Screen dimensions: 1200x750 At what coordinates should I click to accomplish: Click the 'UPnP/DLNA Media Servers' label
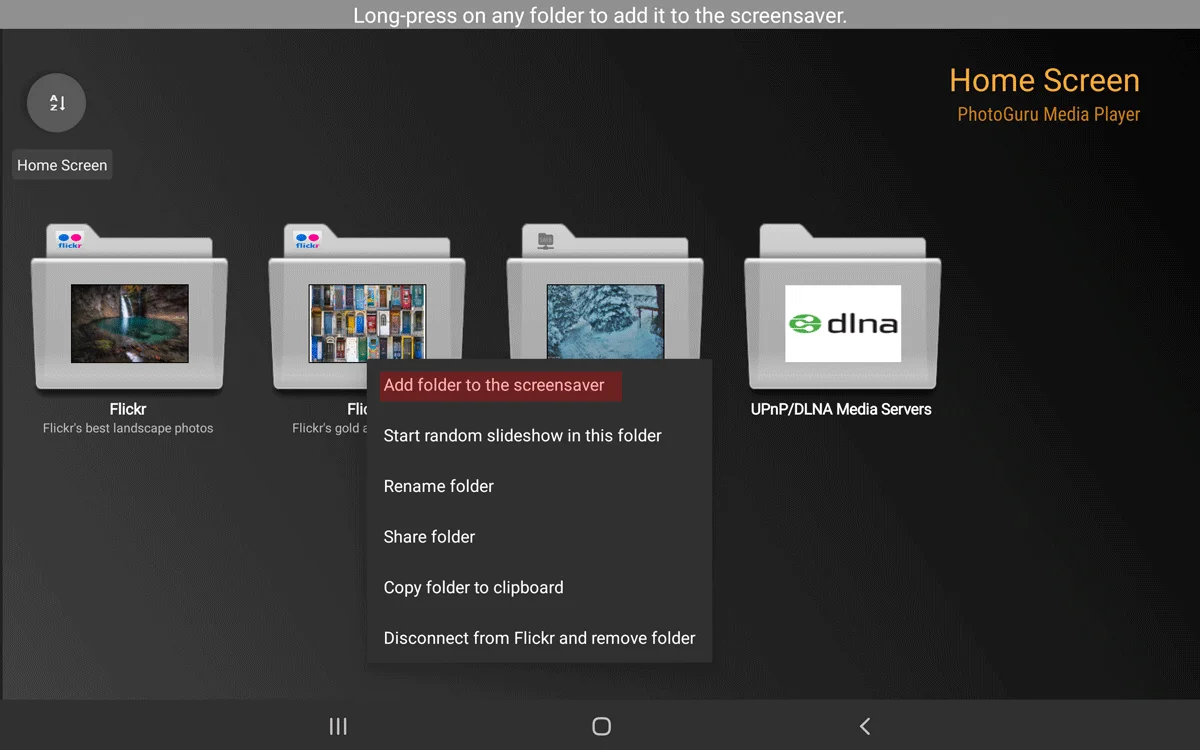(x=841, y=409)
